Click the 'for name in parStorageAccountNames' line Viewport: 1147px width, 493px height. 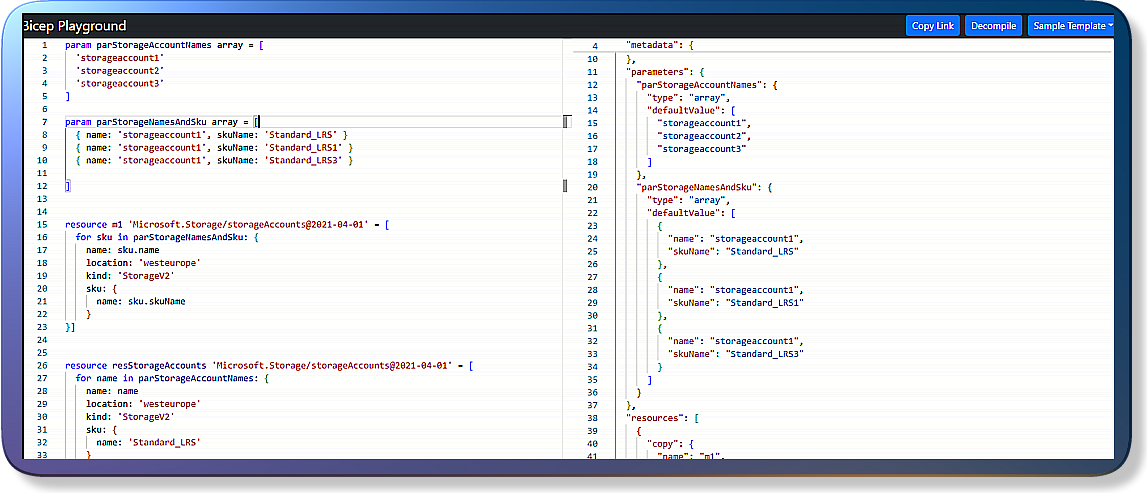coord(174,378)
